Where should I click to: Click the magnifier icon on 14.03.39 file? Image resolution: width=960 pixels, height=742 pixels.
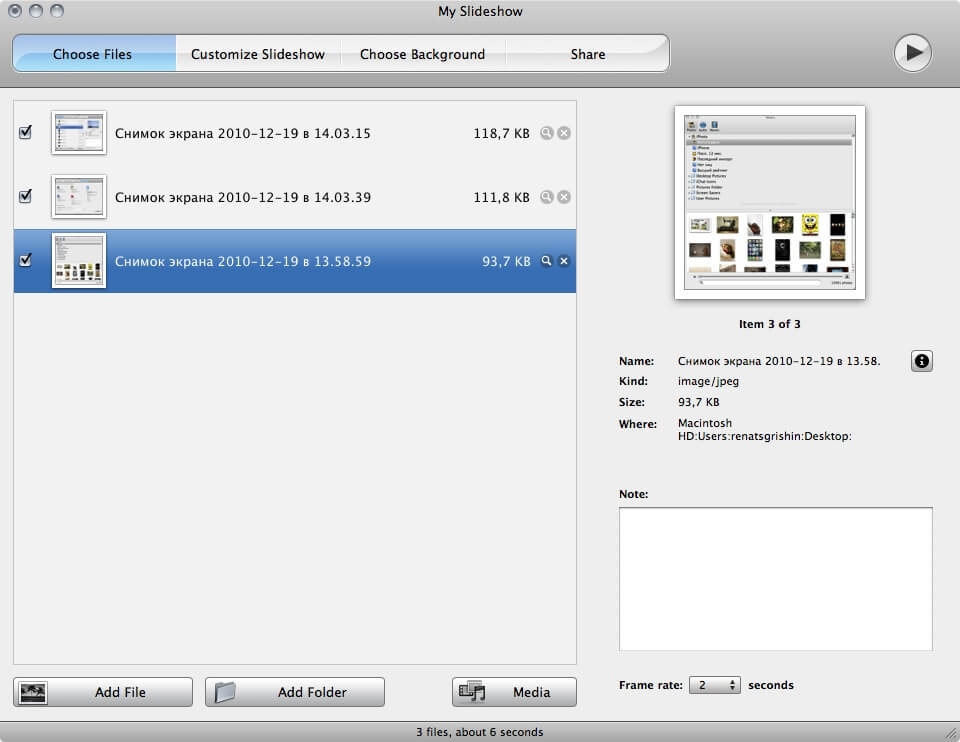coord(546,197)
